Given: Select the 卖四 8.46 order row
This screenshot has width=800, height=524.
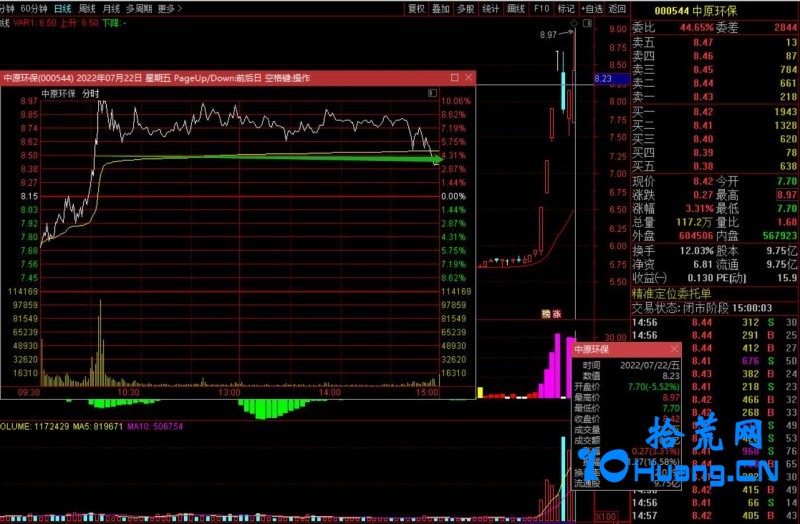Looking at the screenshot, I should 714,56.
